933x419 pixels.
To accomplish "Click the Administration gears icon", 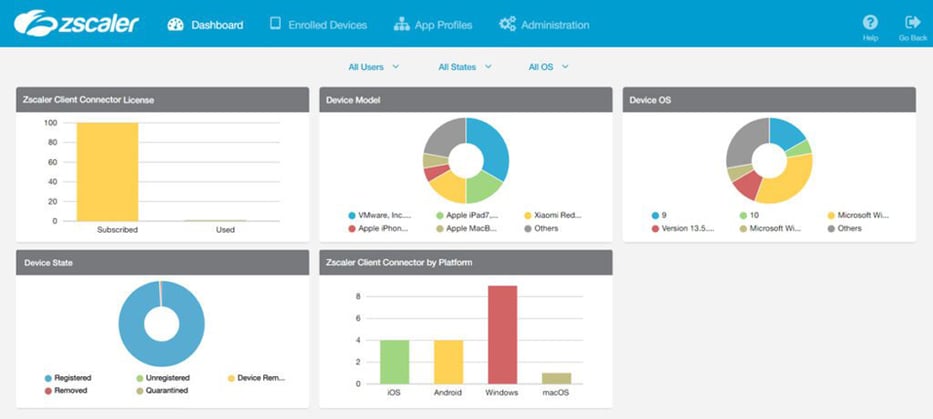I will click(x=507, y=24).
